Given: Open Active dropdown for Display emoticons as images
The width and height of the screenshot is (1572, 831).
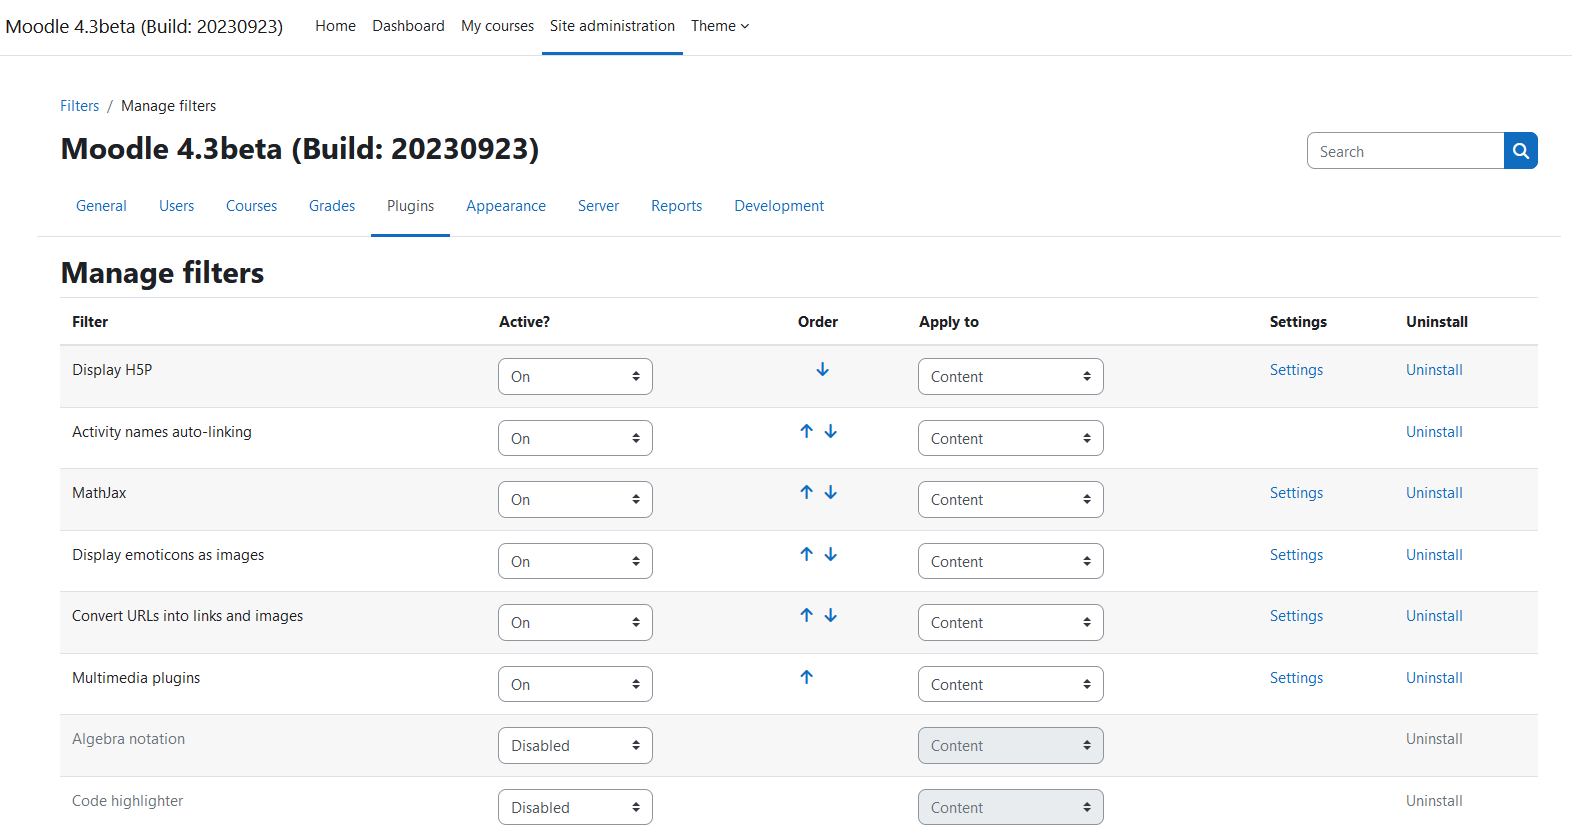Looking at the screenshot, I should (575, 561).
